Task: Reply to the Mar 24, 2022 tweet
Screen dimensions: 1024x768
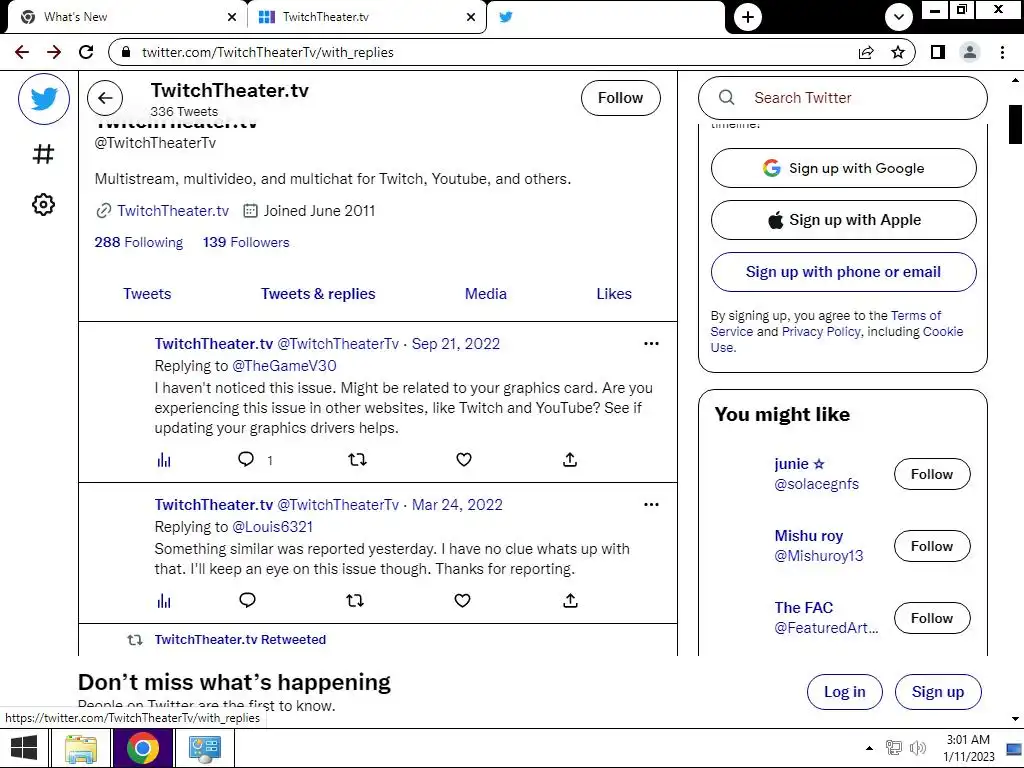Action: 248,600
